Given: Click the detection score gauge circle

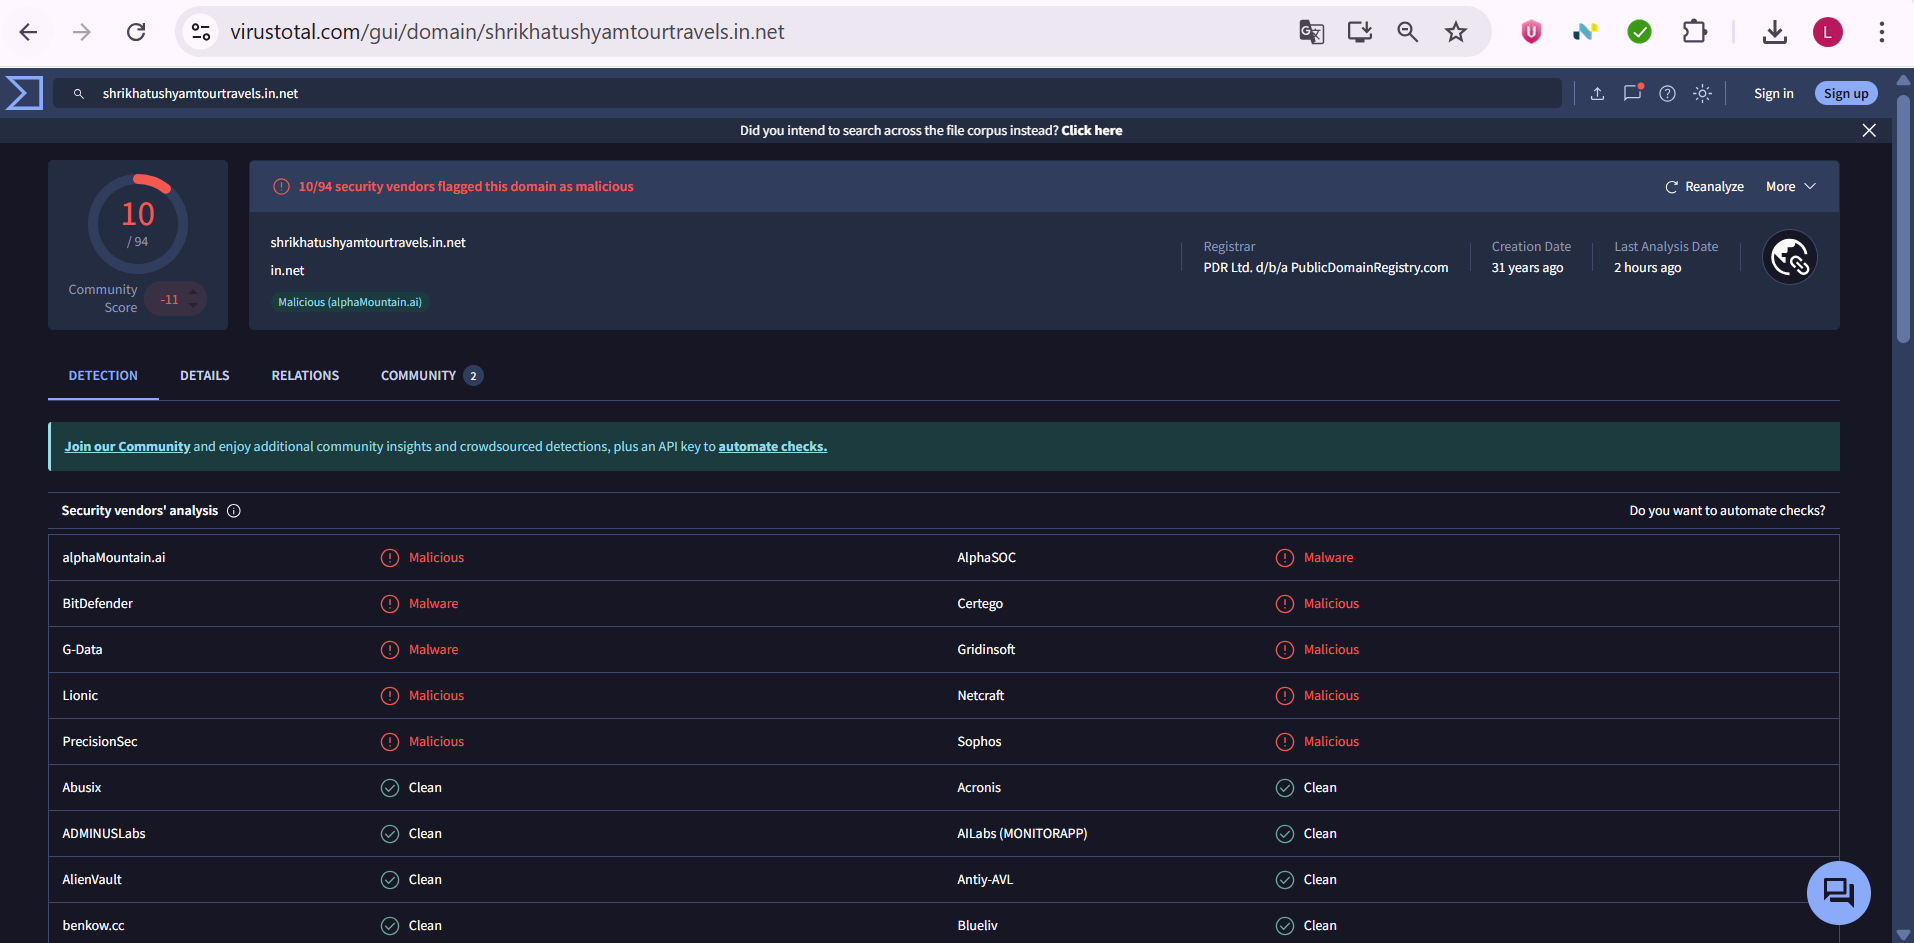Looking at the screenshot, I should coord(138,224).
